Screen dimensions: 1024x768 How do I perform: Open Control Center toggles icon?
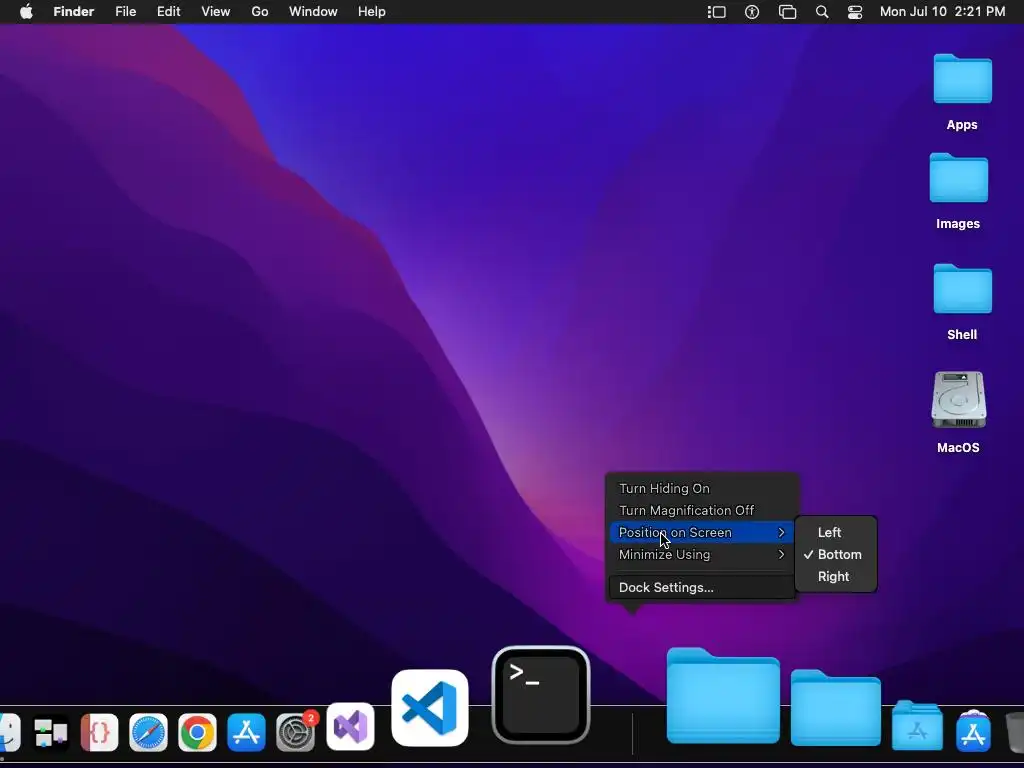click(x=855, y=12)
